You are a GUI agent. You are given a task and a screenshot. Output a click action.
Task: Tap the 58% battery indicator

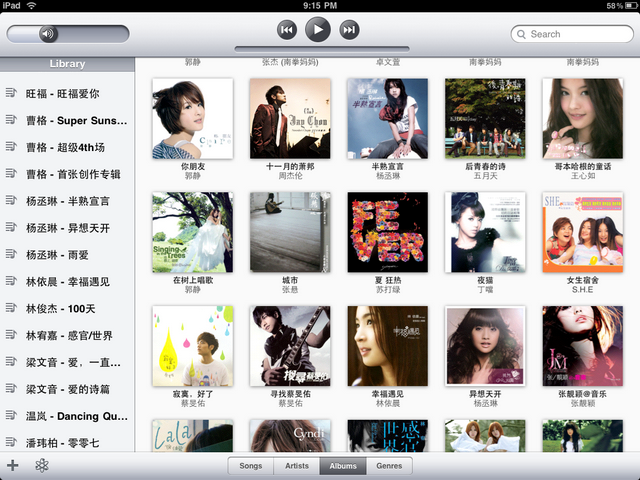(x=622, y=6)
